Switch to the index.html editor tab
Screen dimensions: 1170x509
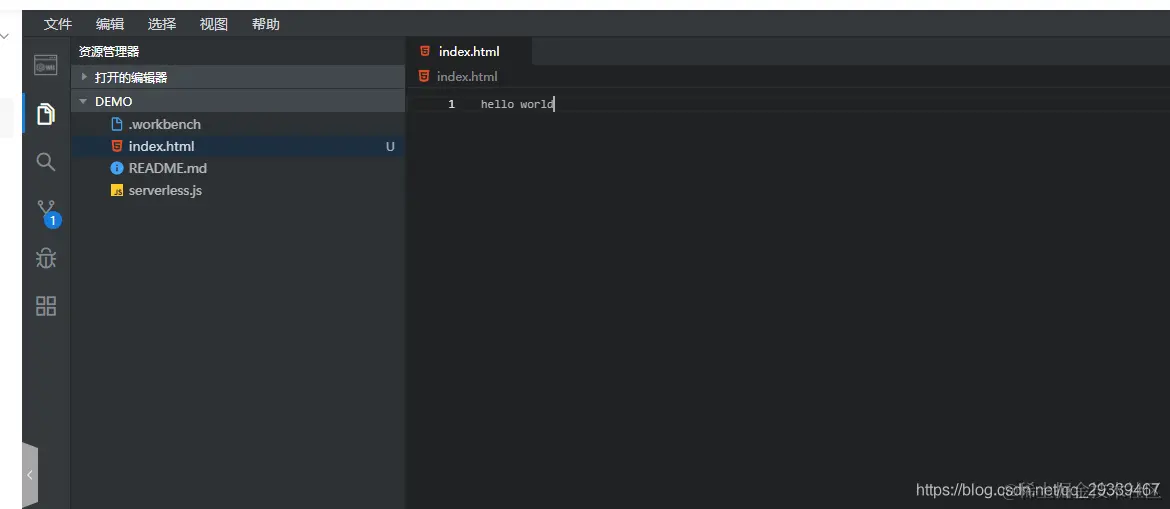(x=469, y=51)
